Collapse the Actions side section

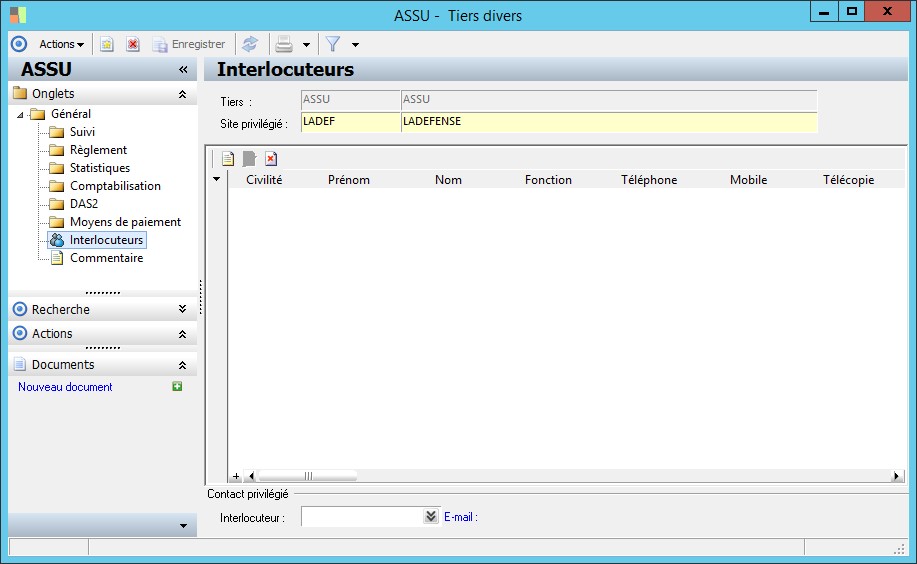182,334
